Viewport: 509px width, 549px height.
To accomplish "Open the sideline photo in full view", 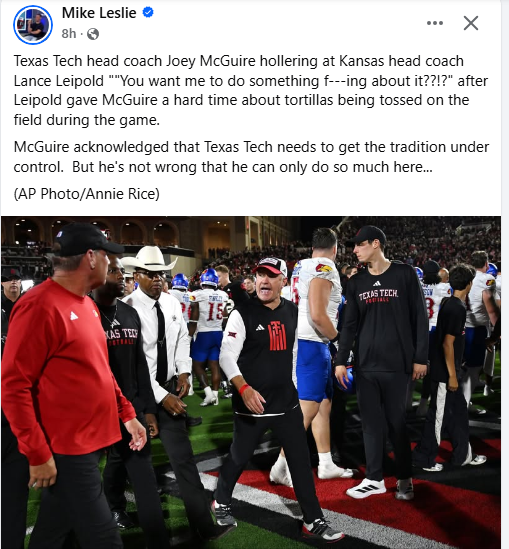I will (x=251, y=382).
